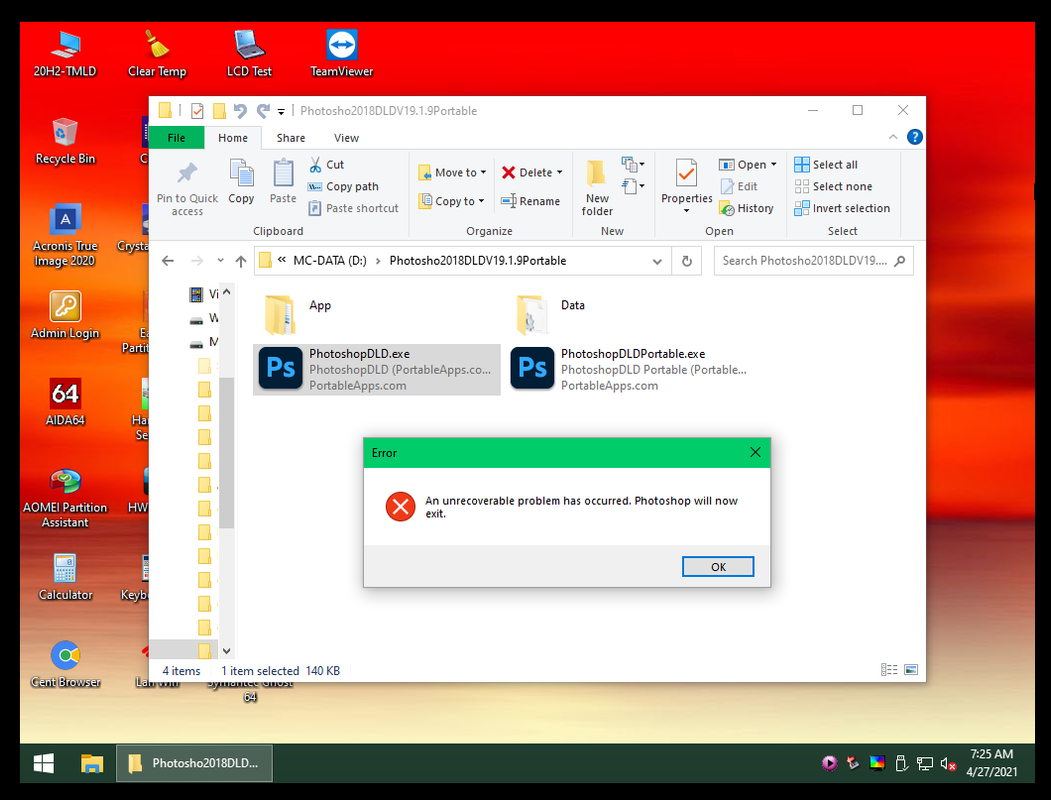The height and width of the screenshot is (800, 1051).
Task: Open the Recycle Bin
Action: [65, 141]
